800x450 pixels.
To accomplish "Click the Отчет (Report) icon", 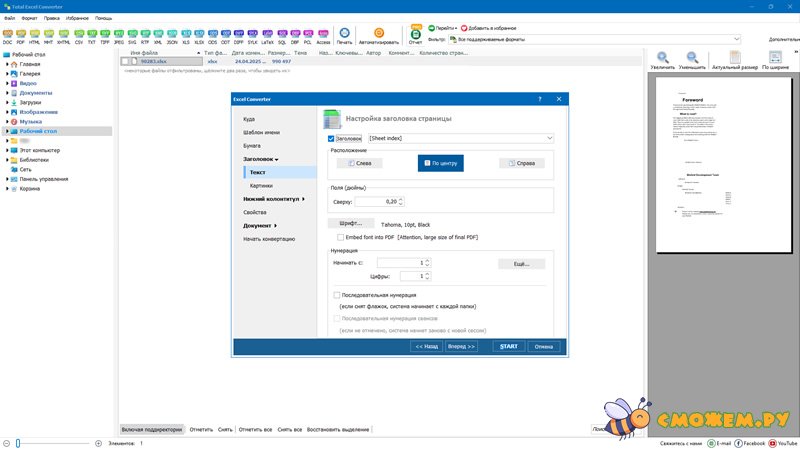I will click(x=415, y=36).
